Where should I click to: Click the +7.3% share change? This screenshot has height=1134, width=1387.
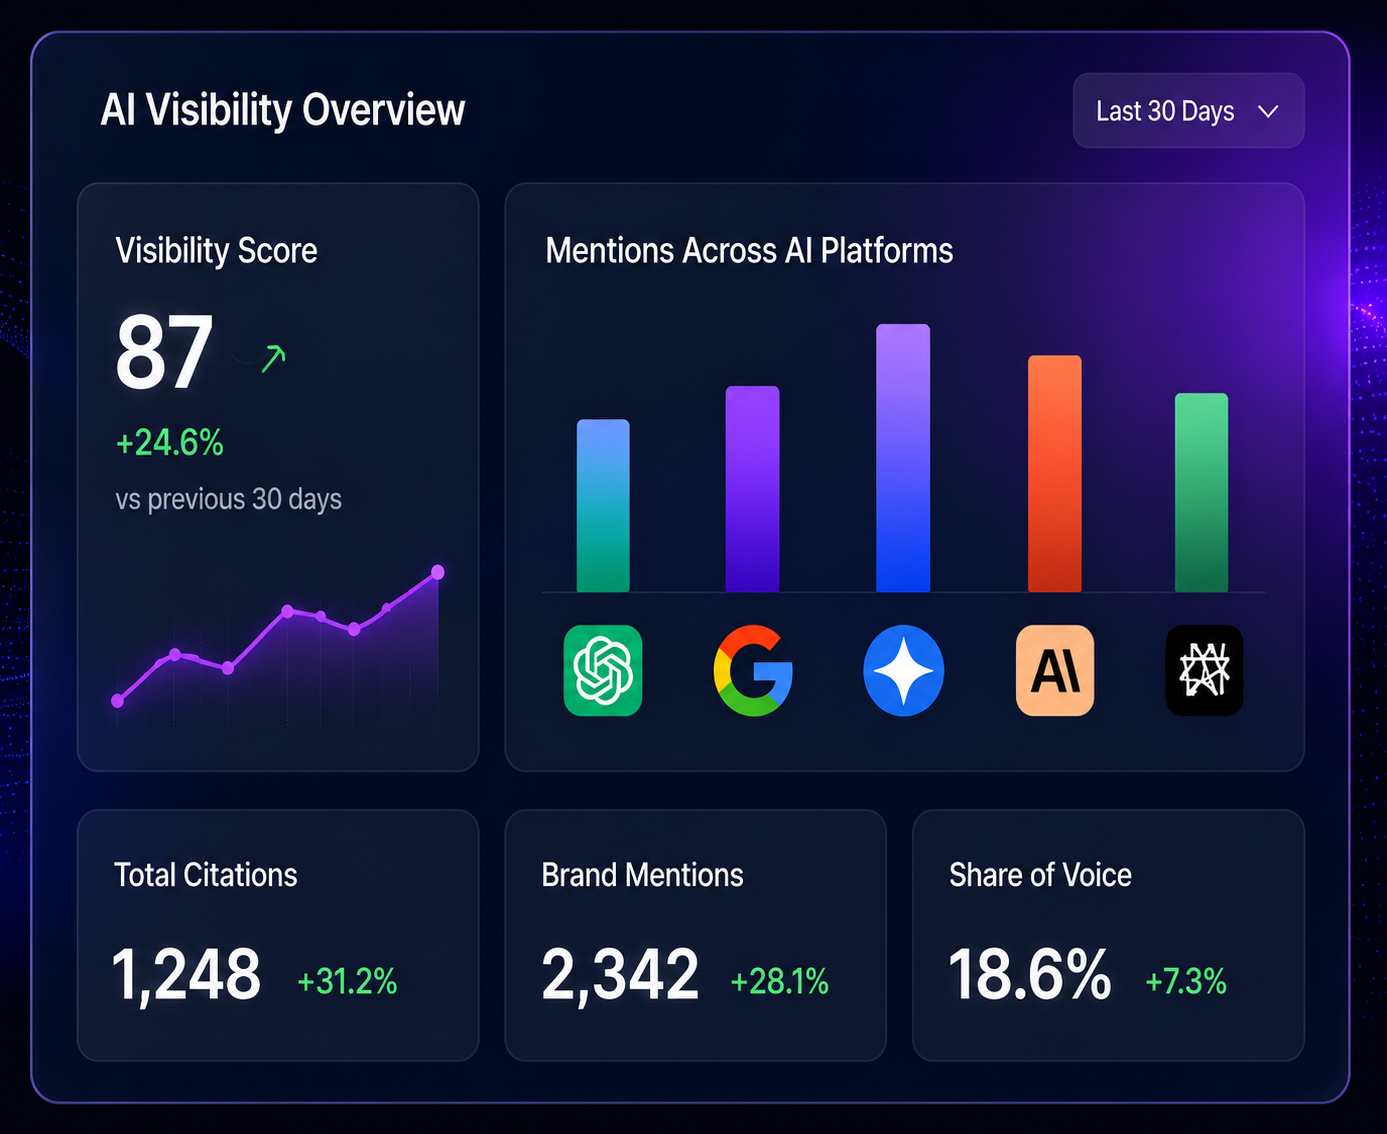1186,981
